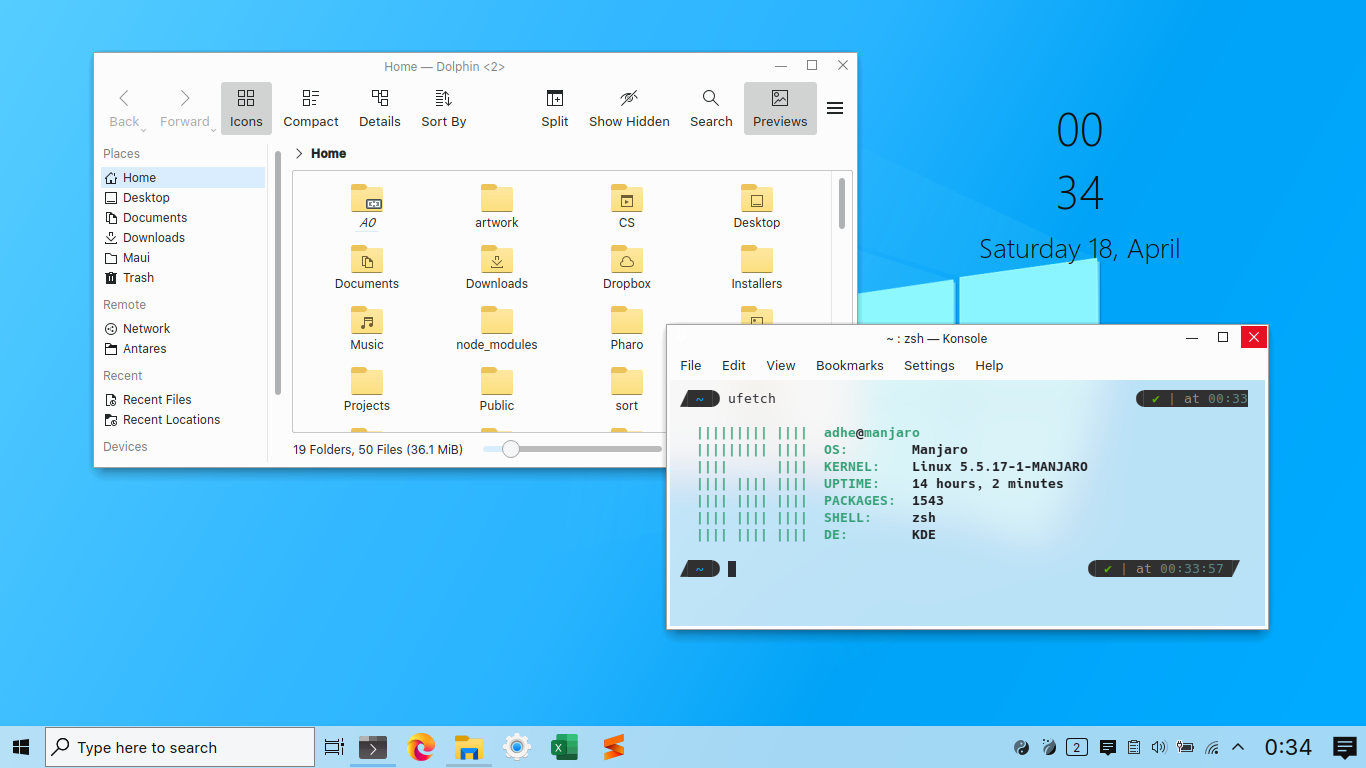Screen dimensions: 1366x768
Task: Open Konsole Help menu
Action: click(x=989, y=365)
